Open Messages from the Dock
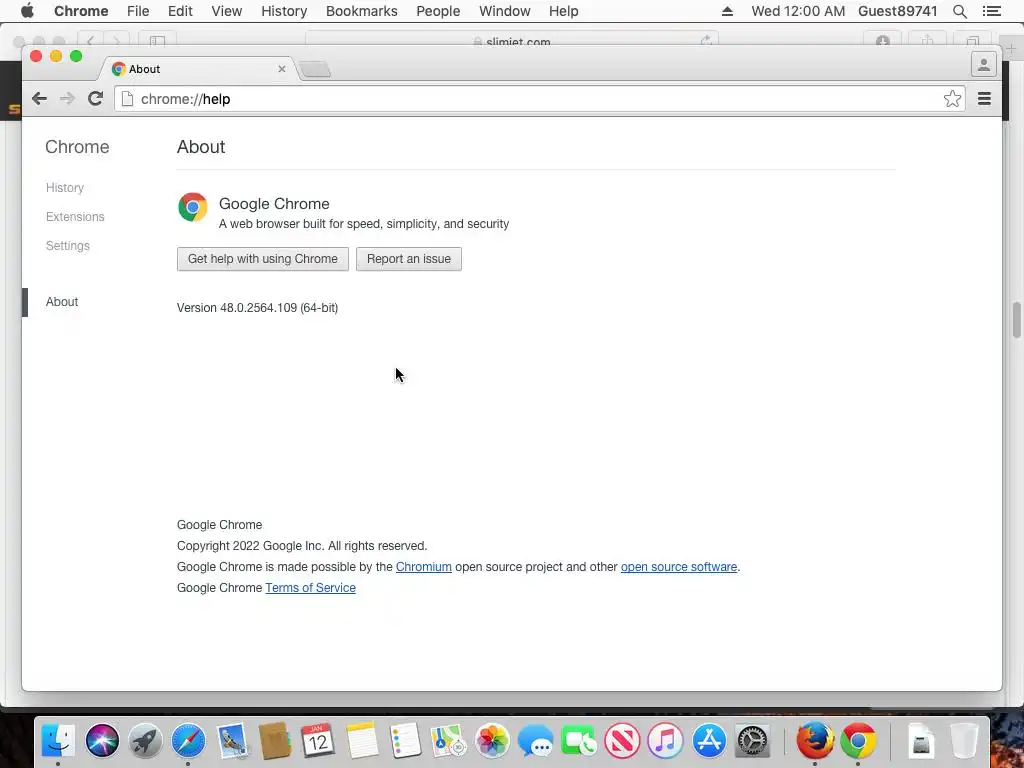Screen dimensions: 1024x768 pyautogui.click(x=535, y=741)
